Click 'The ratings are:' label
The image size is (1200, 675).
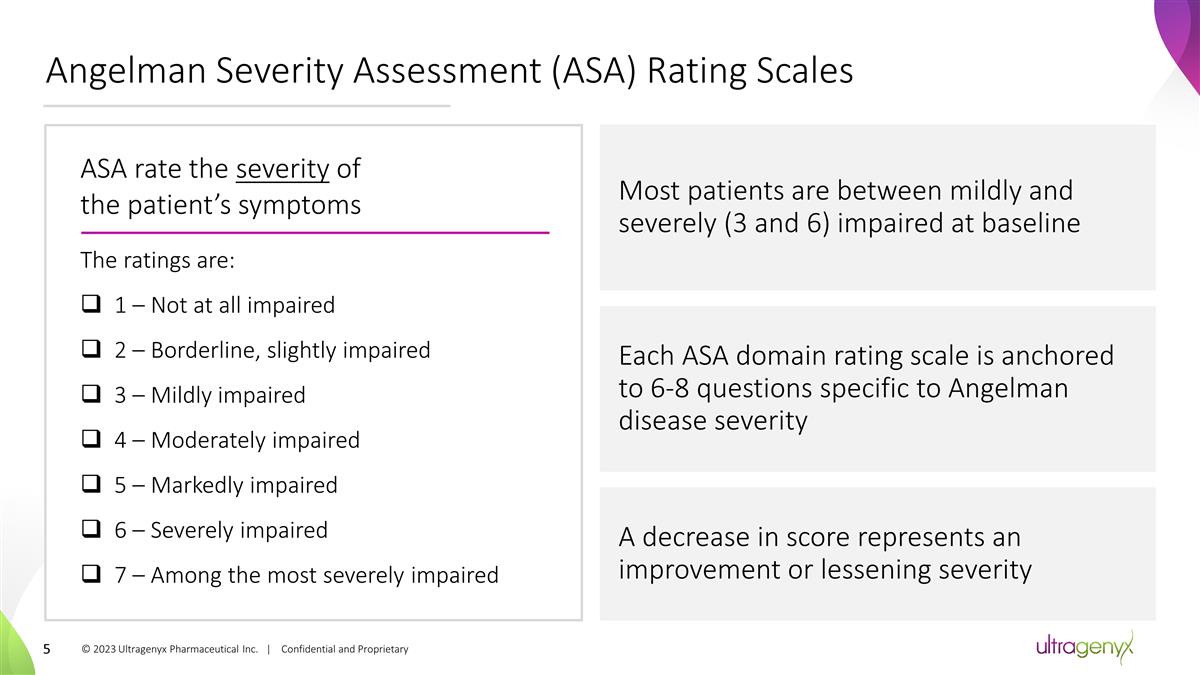tap(157, 261)
